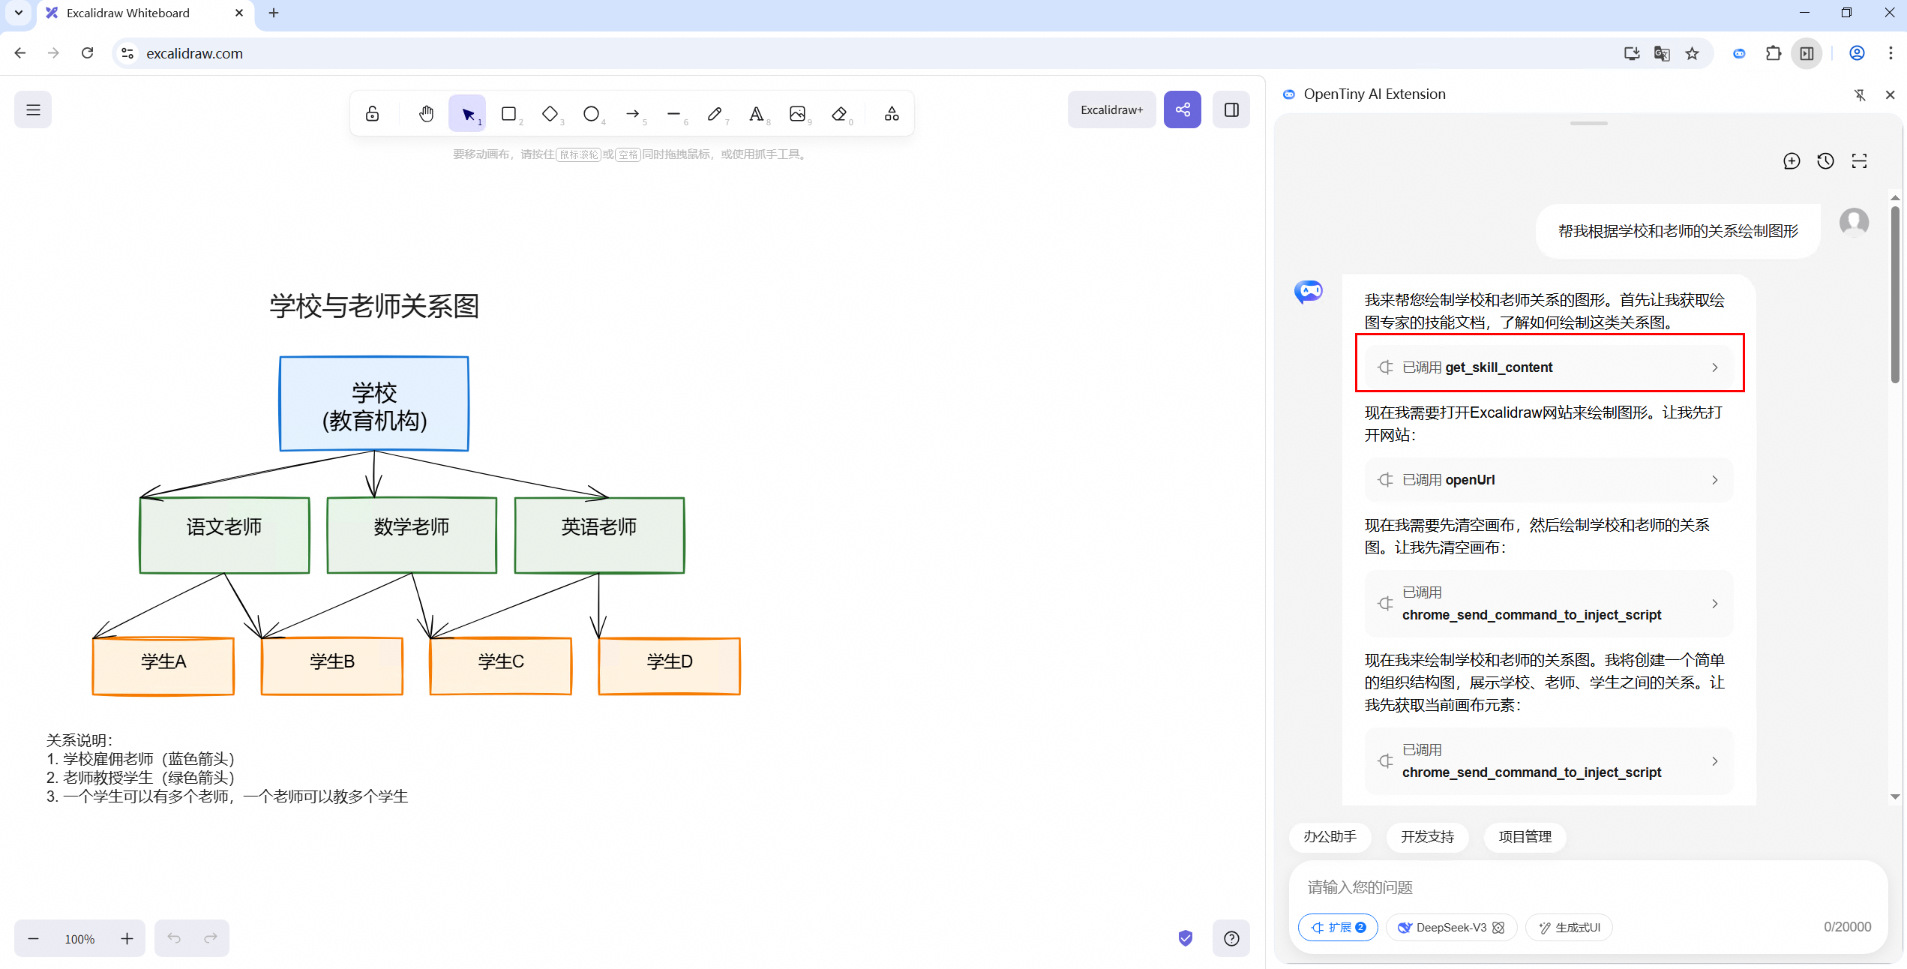Open the more shapes tools menu
Image resolution: width=1907 pixels, height=969 pixels.
892,114
